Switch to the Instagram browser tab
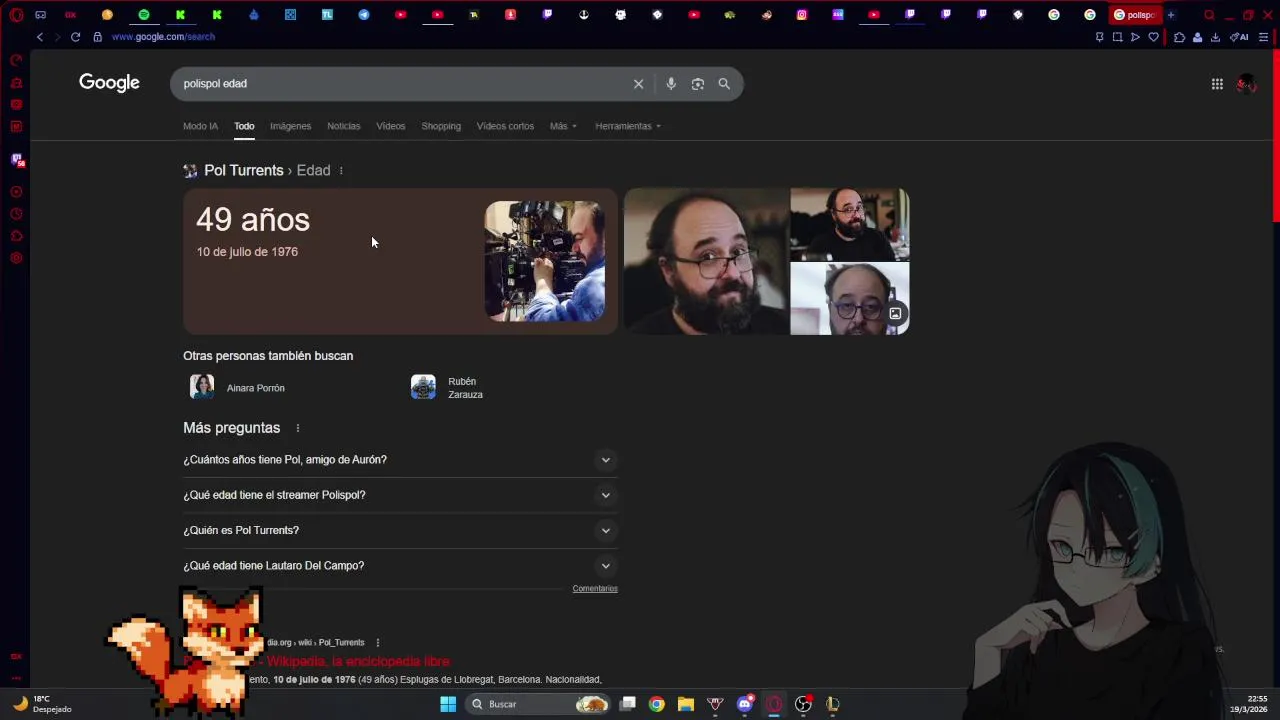Screen dimensions: 1280x720 [x=802, y=15]
